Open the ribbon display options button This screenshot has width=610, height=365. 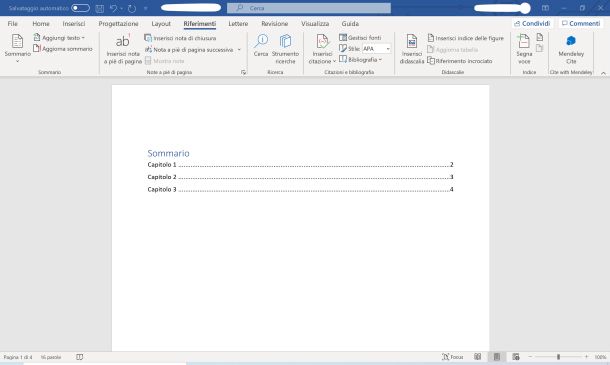click(545, 8)
